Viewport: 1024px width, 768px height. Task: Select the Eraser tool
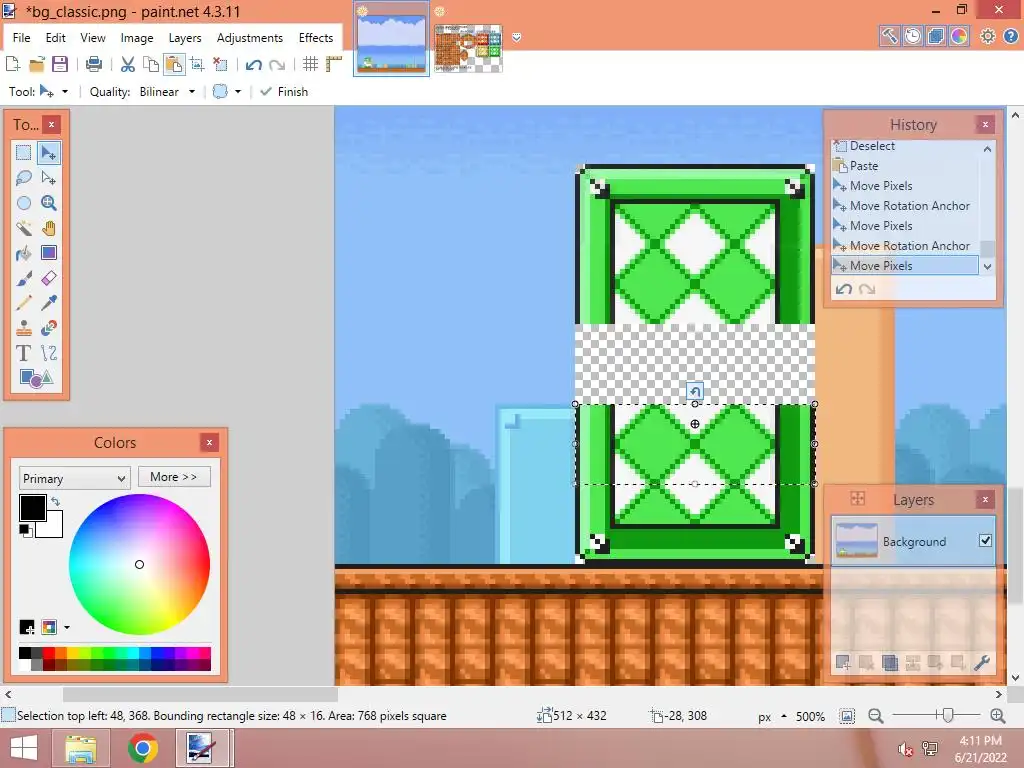point(48,278)
